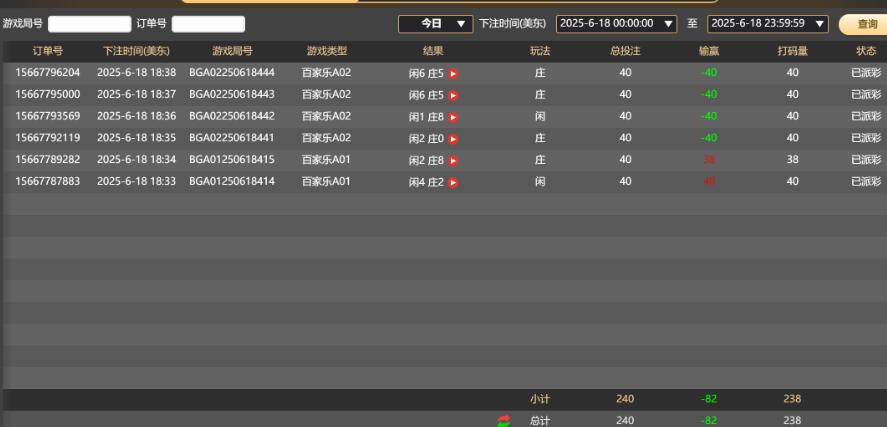This screenshot has height=427, width=887.
Task: Click the 总投注 column header
Action: tap(625, 51)
